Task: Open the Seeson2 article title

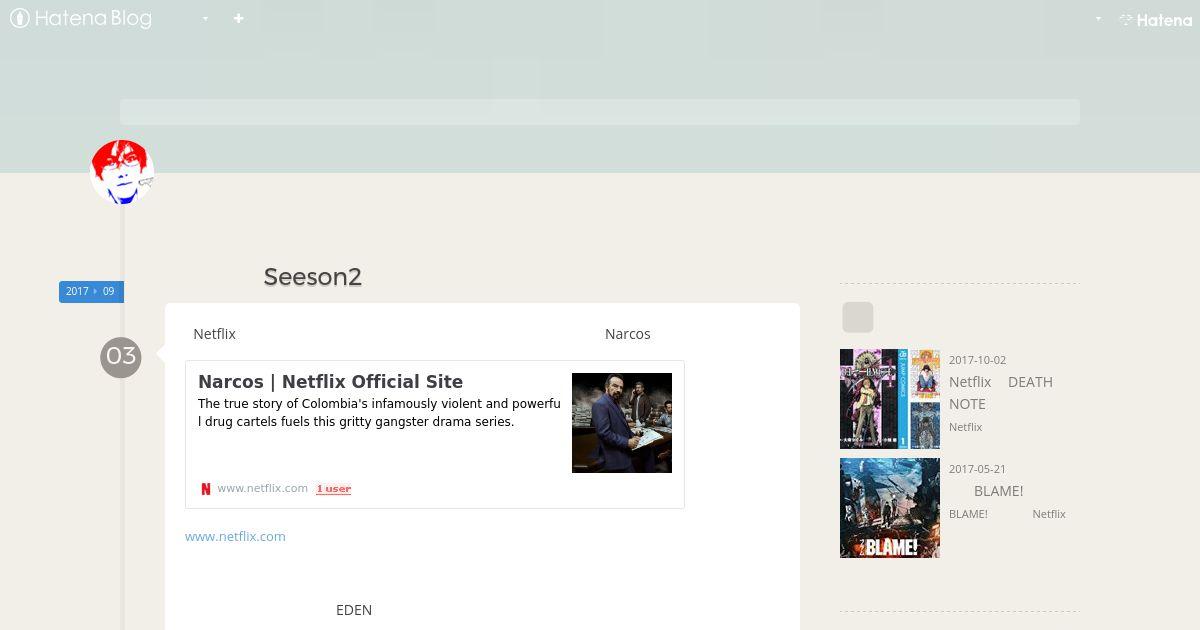Action: [x=312, y=277]
